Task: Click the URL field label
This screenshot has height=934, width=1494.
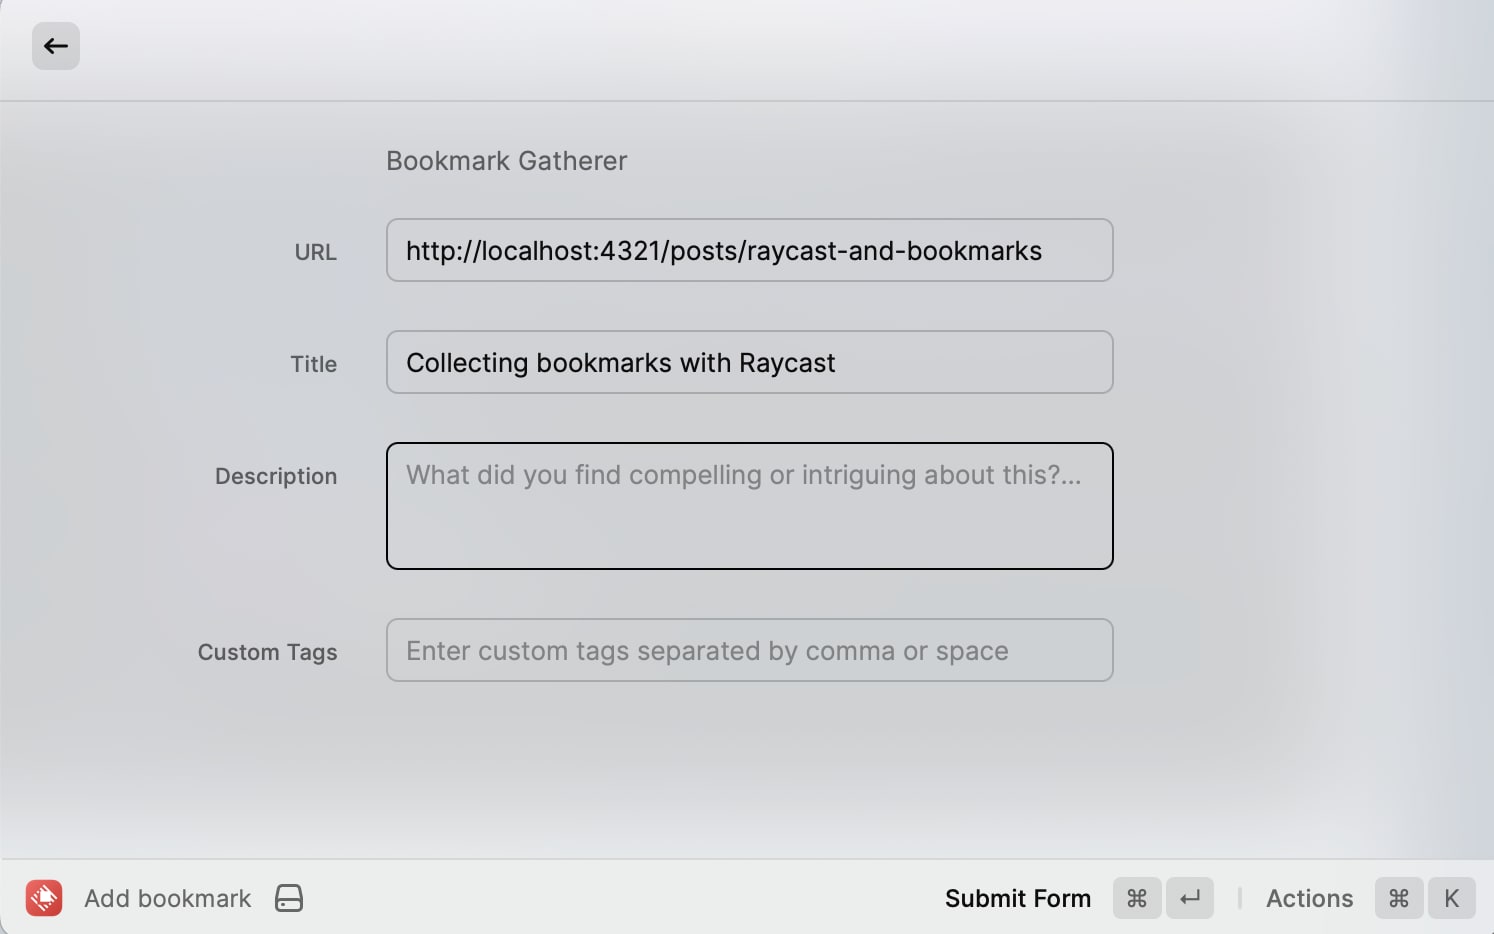Action: coord(316,252)
